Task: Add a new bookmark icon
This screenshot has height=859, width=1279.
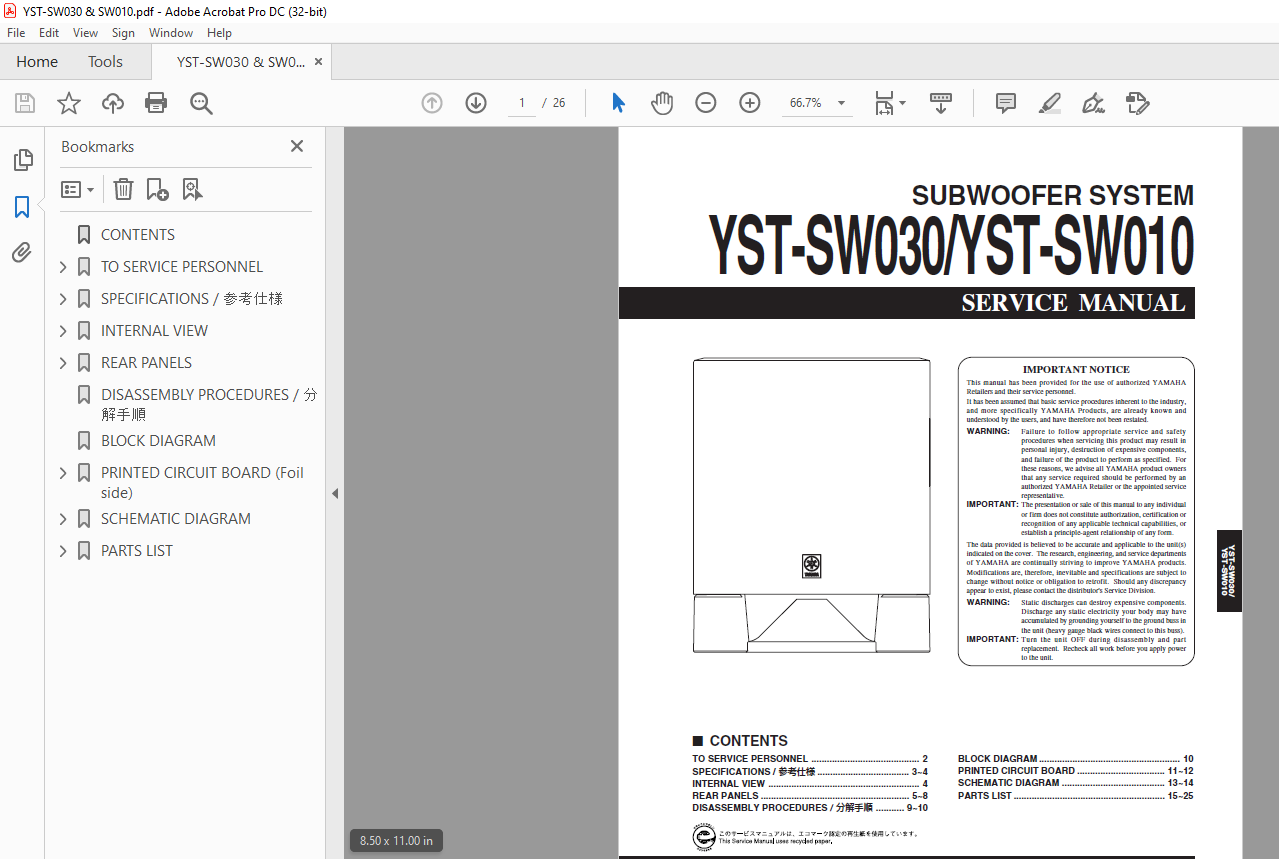Action: pos(157,189)
